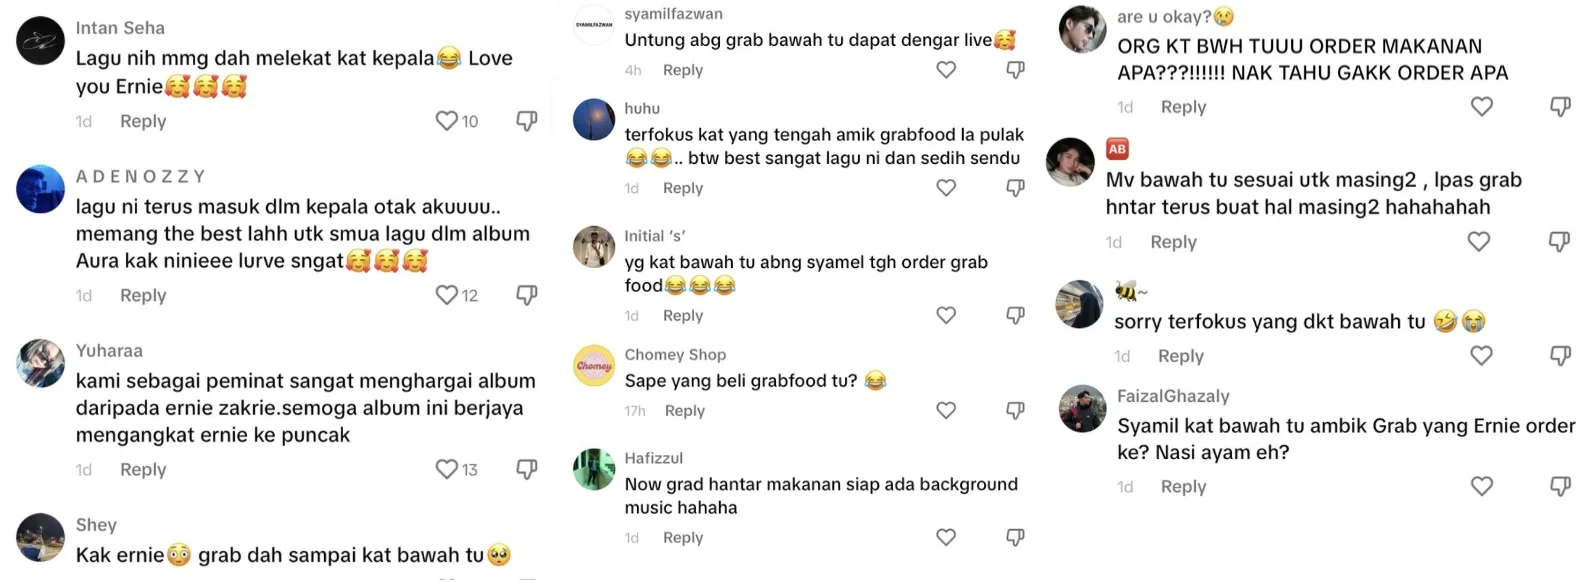Like Initial 's' comment about abng syamel

coord(946,315)
